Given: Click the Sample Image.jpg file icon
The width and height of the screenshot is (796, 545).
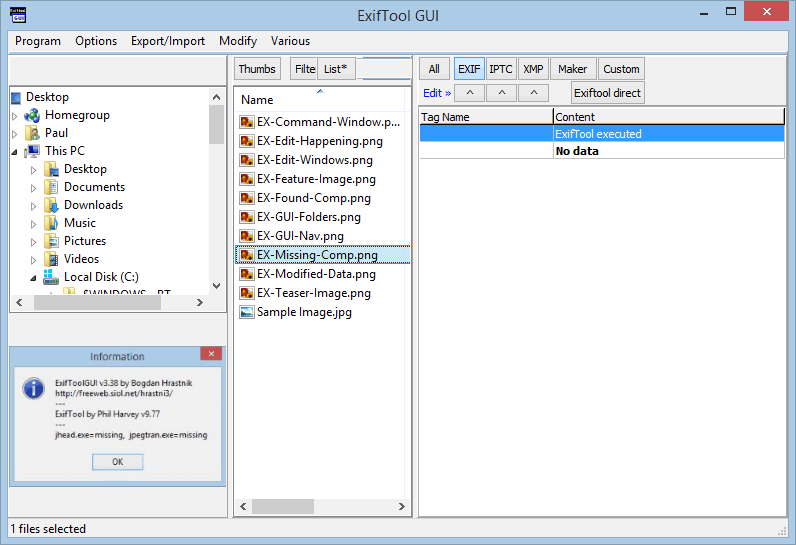Looking at the screenshot, I should point(247,312).
